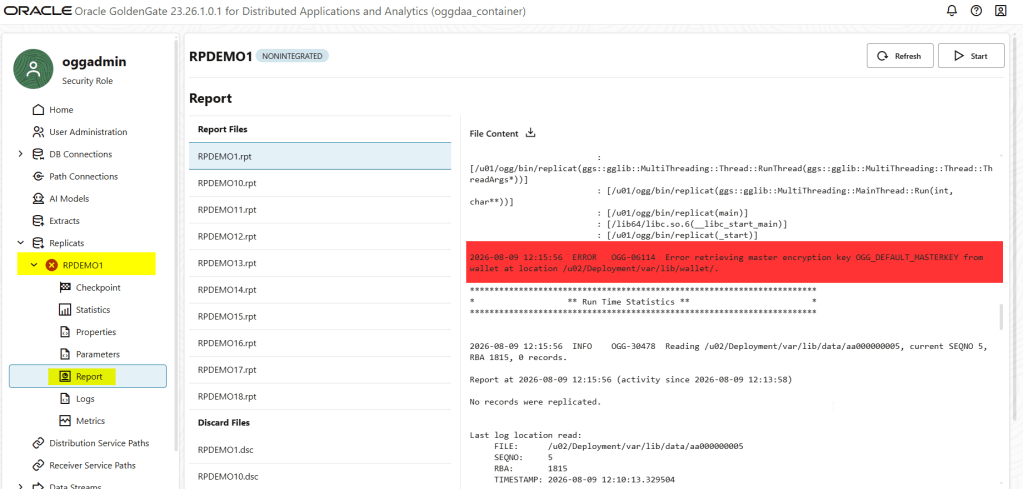Open Metrics under RPDEMO1
The image size is (1023, 489).
coord(91,421)
